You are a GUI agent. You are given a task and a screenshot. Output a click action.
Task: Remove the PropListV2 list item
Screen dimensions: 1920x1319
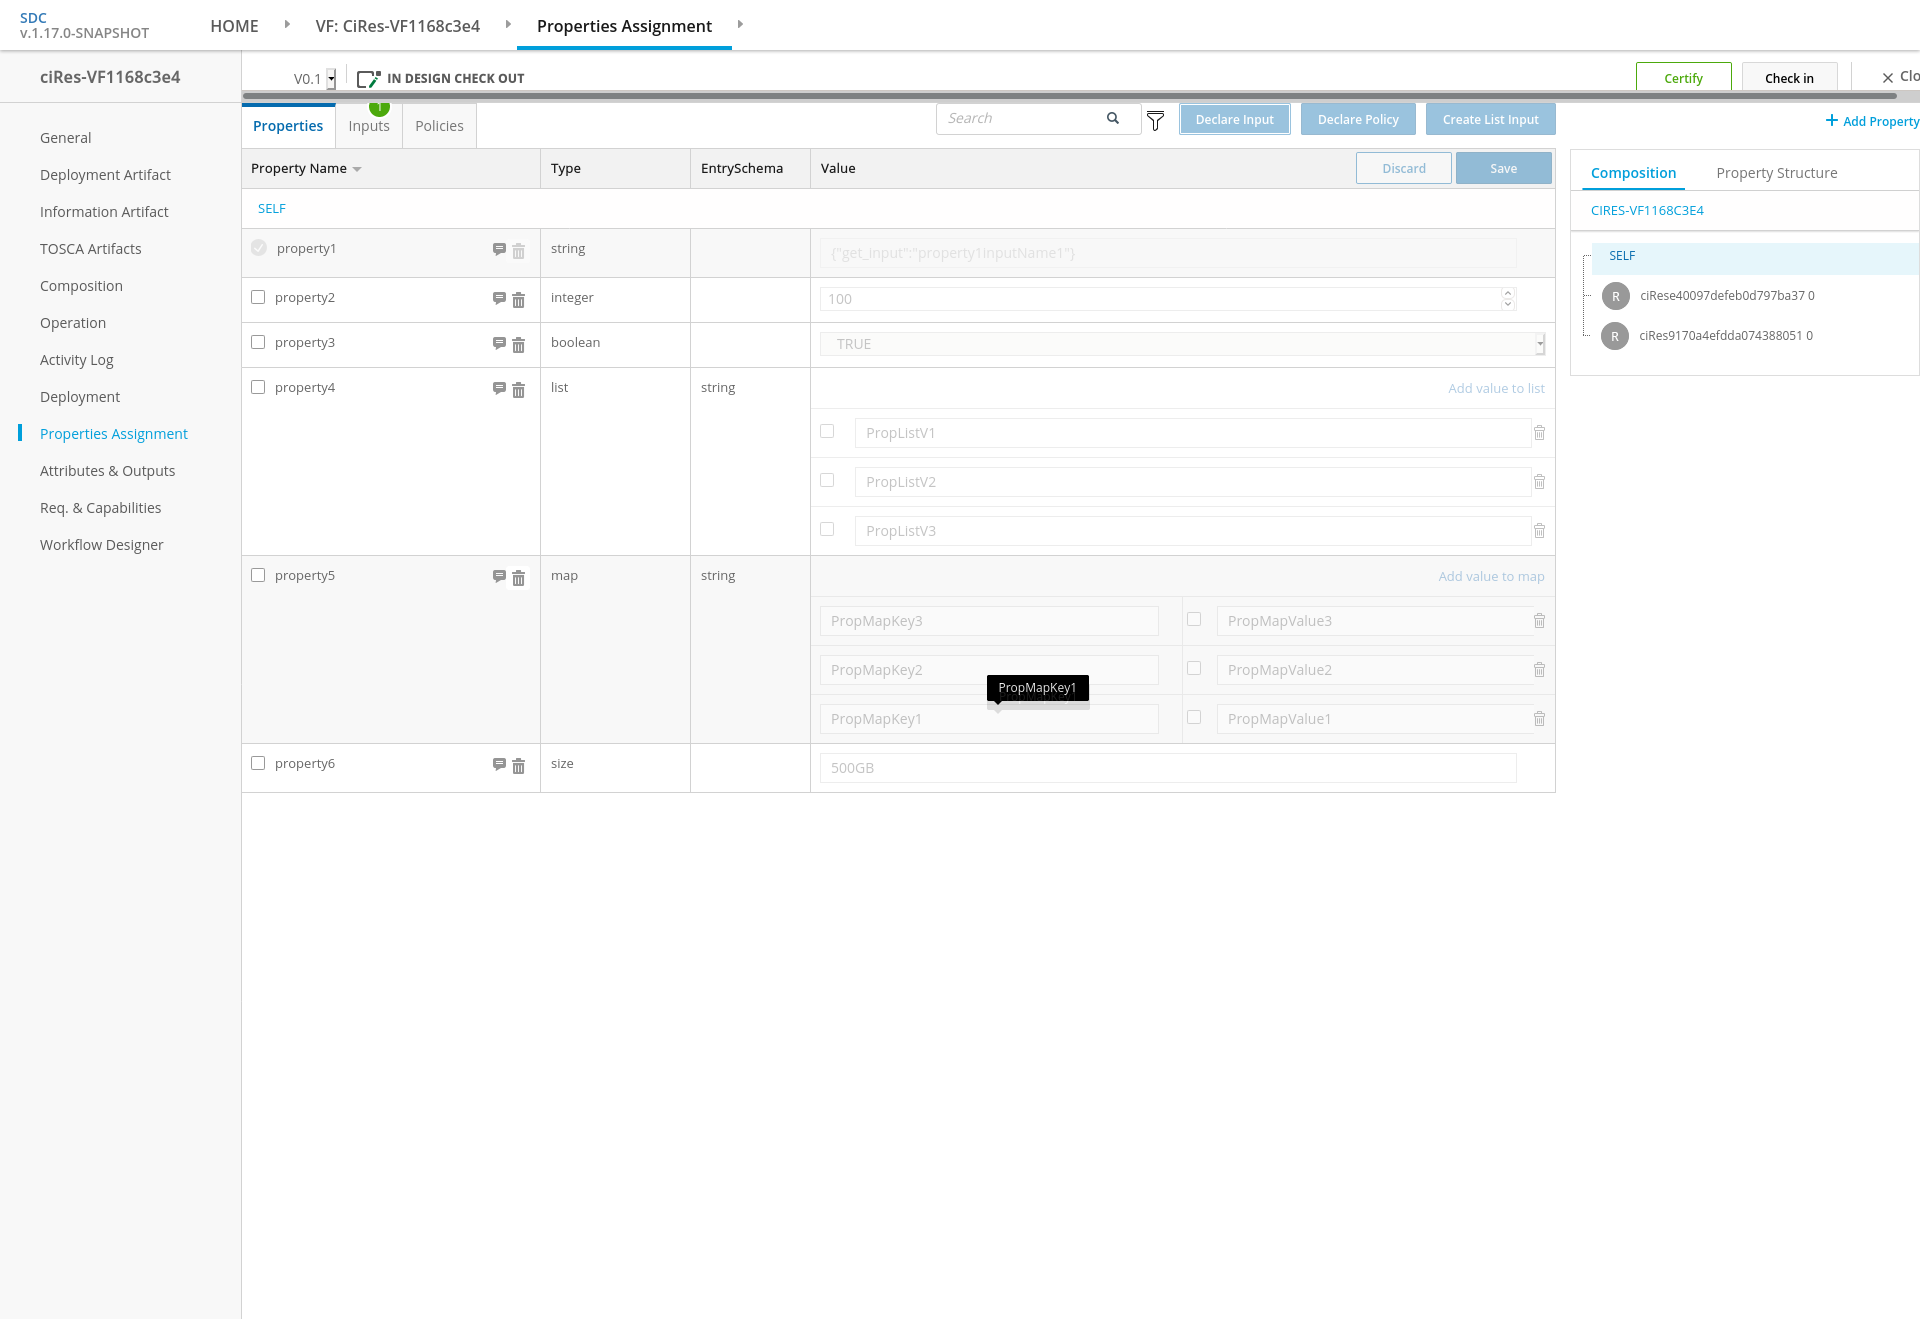click(x=1539, y=482)
